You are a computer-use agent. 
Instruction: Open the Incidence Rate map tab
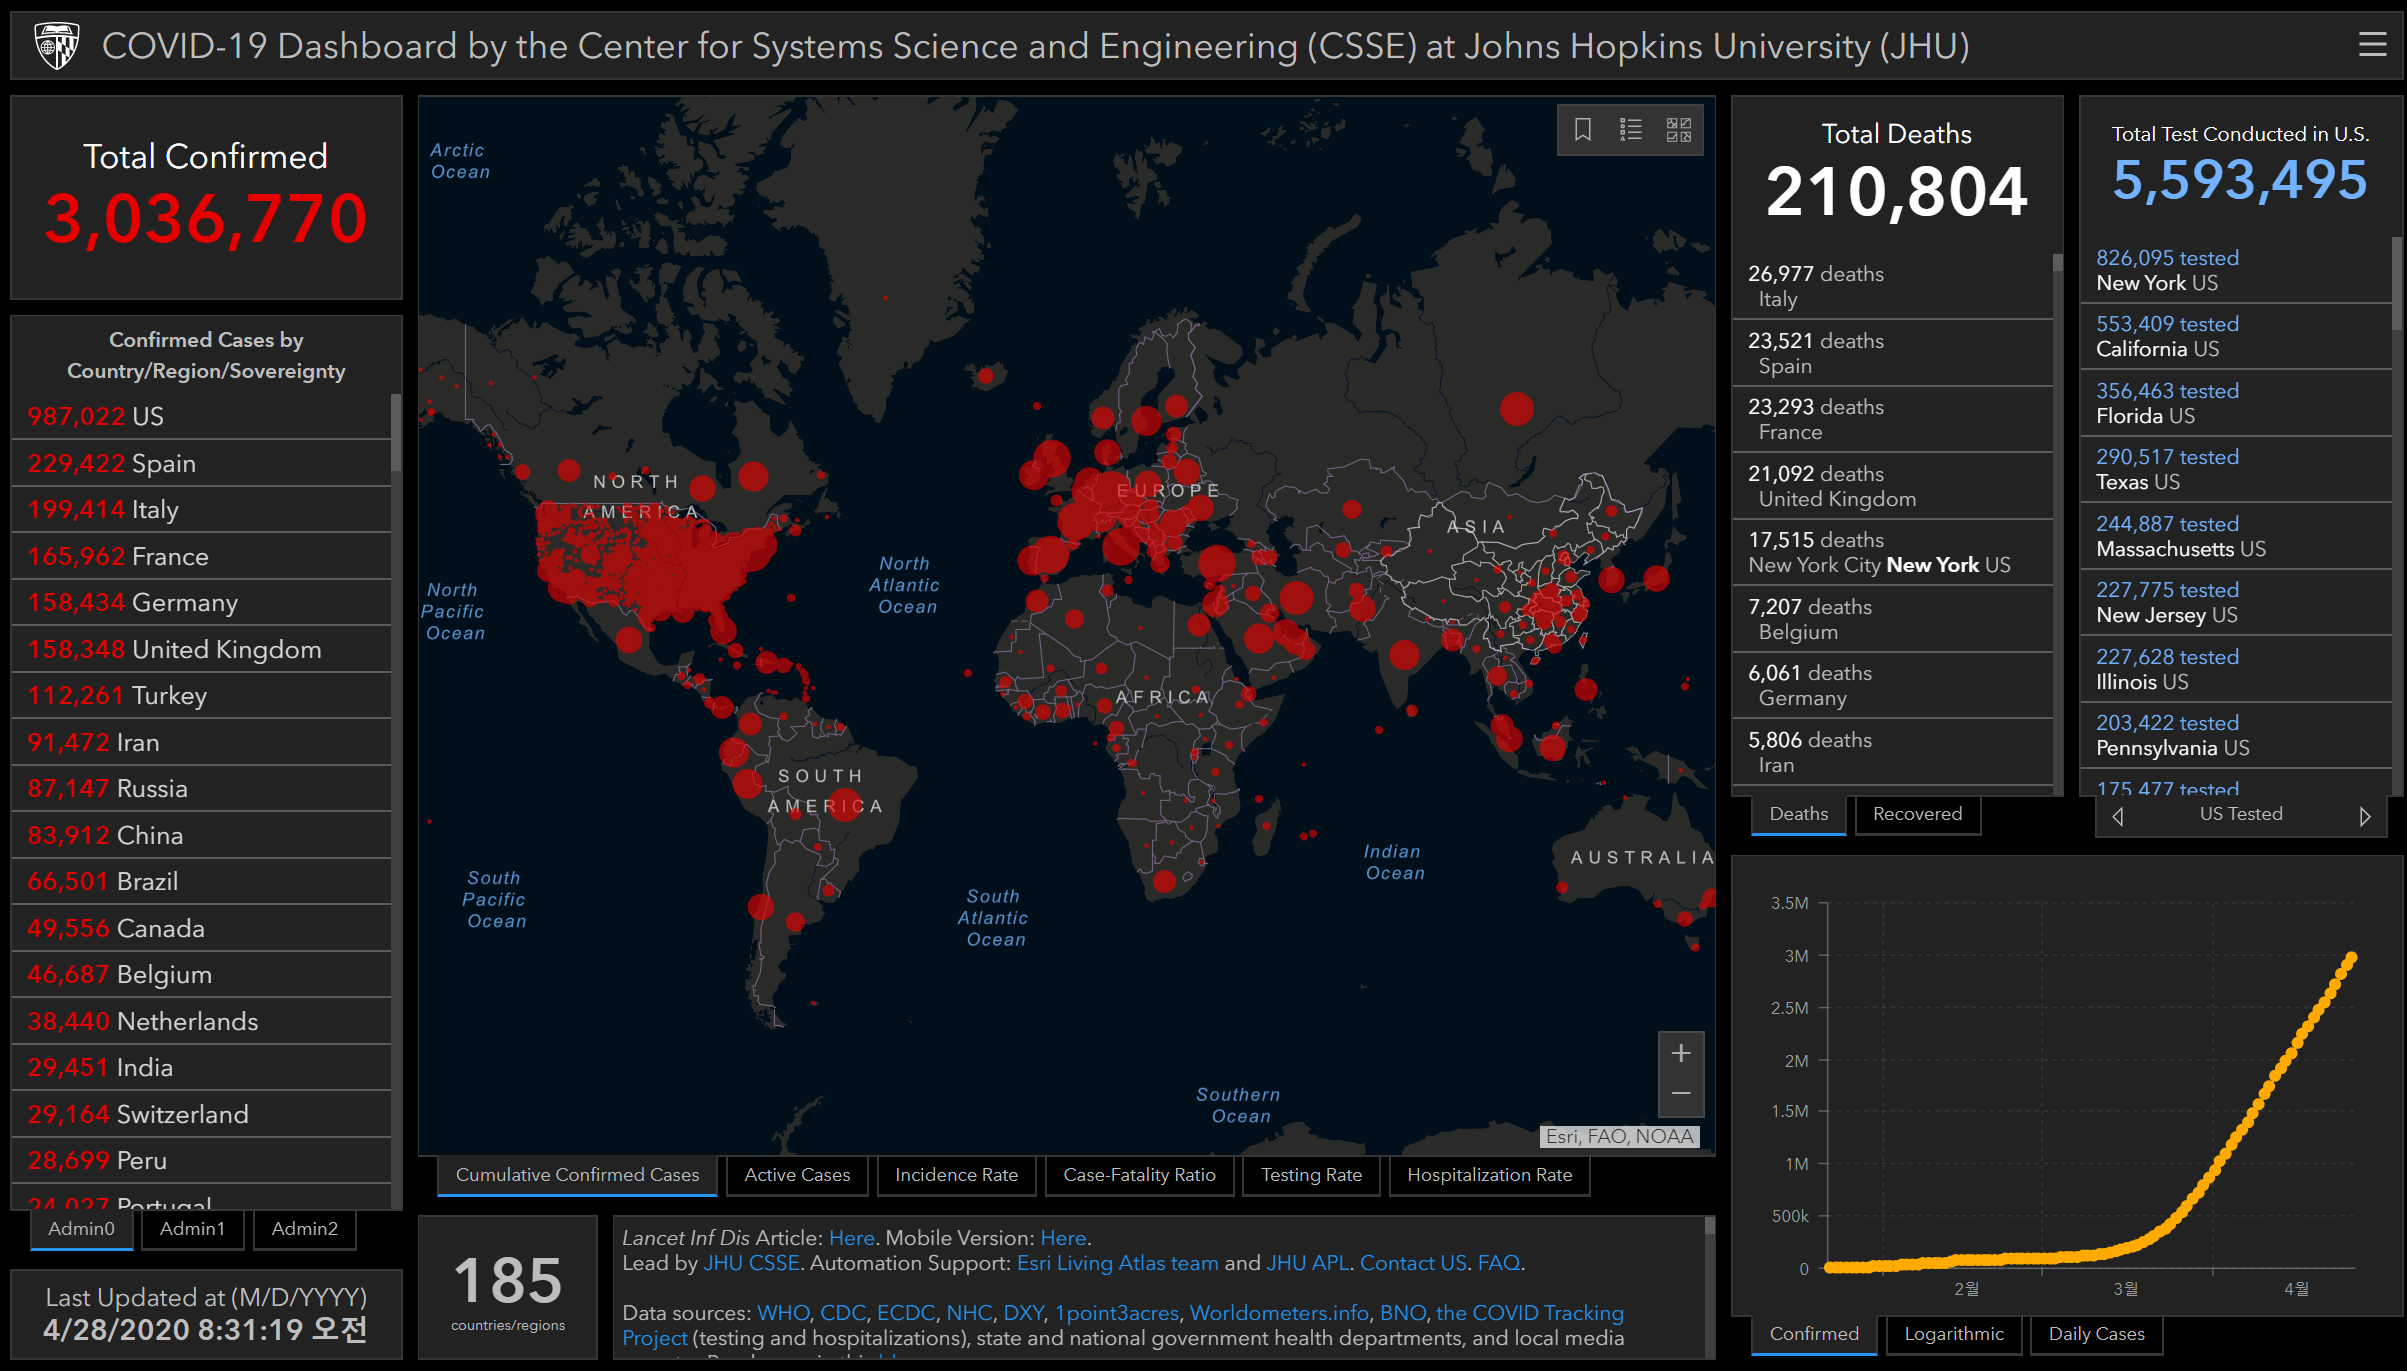pos(956,1175)
